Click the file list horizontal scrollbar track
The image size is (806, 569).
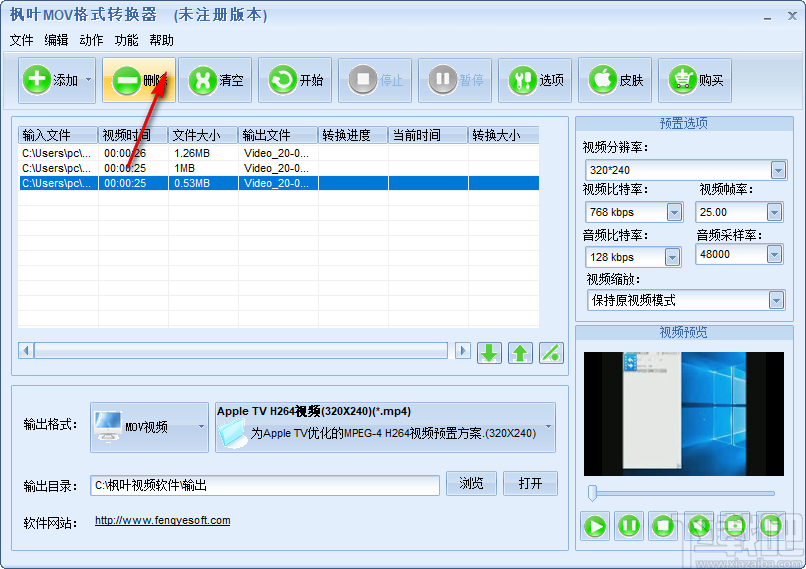point(241,351)
